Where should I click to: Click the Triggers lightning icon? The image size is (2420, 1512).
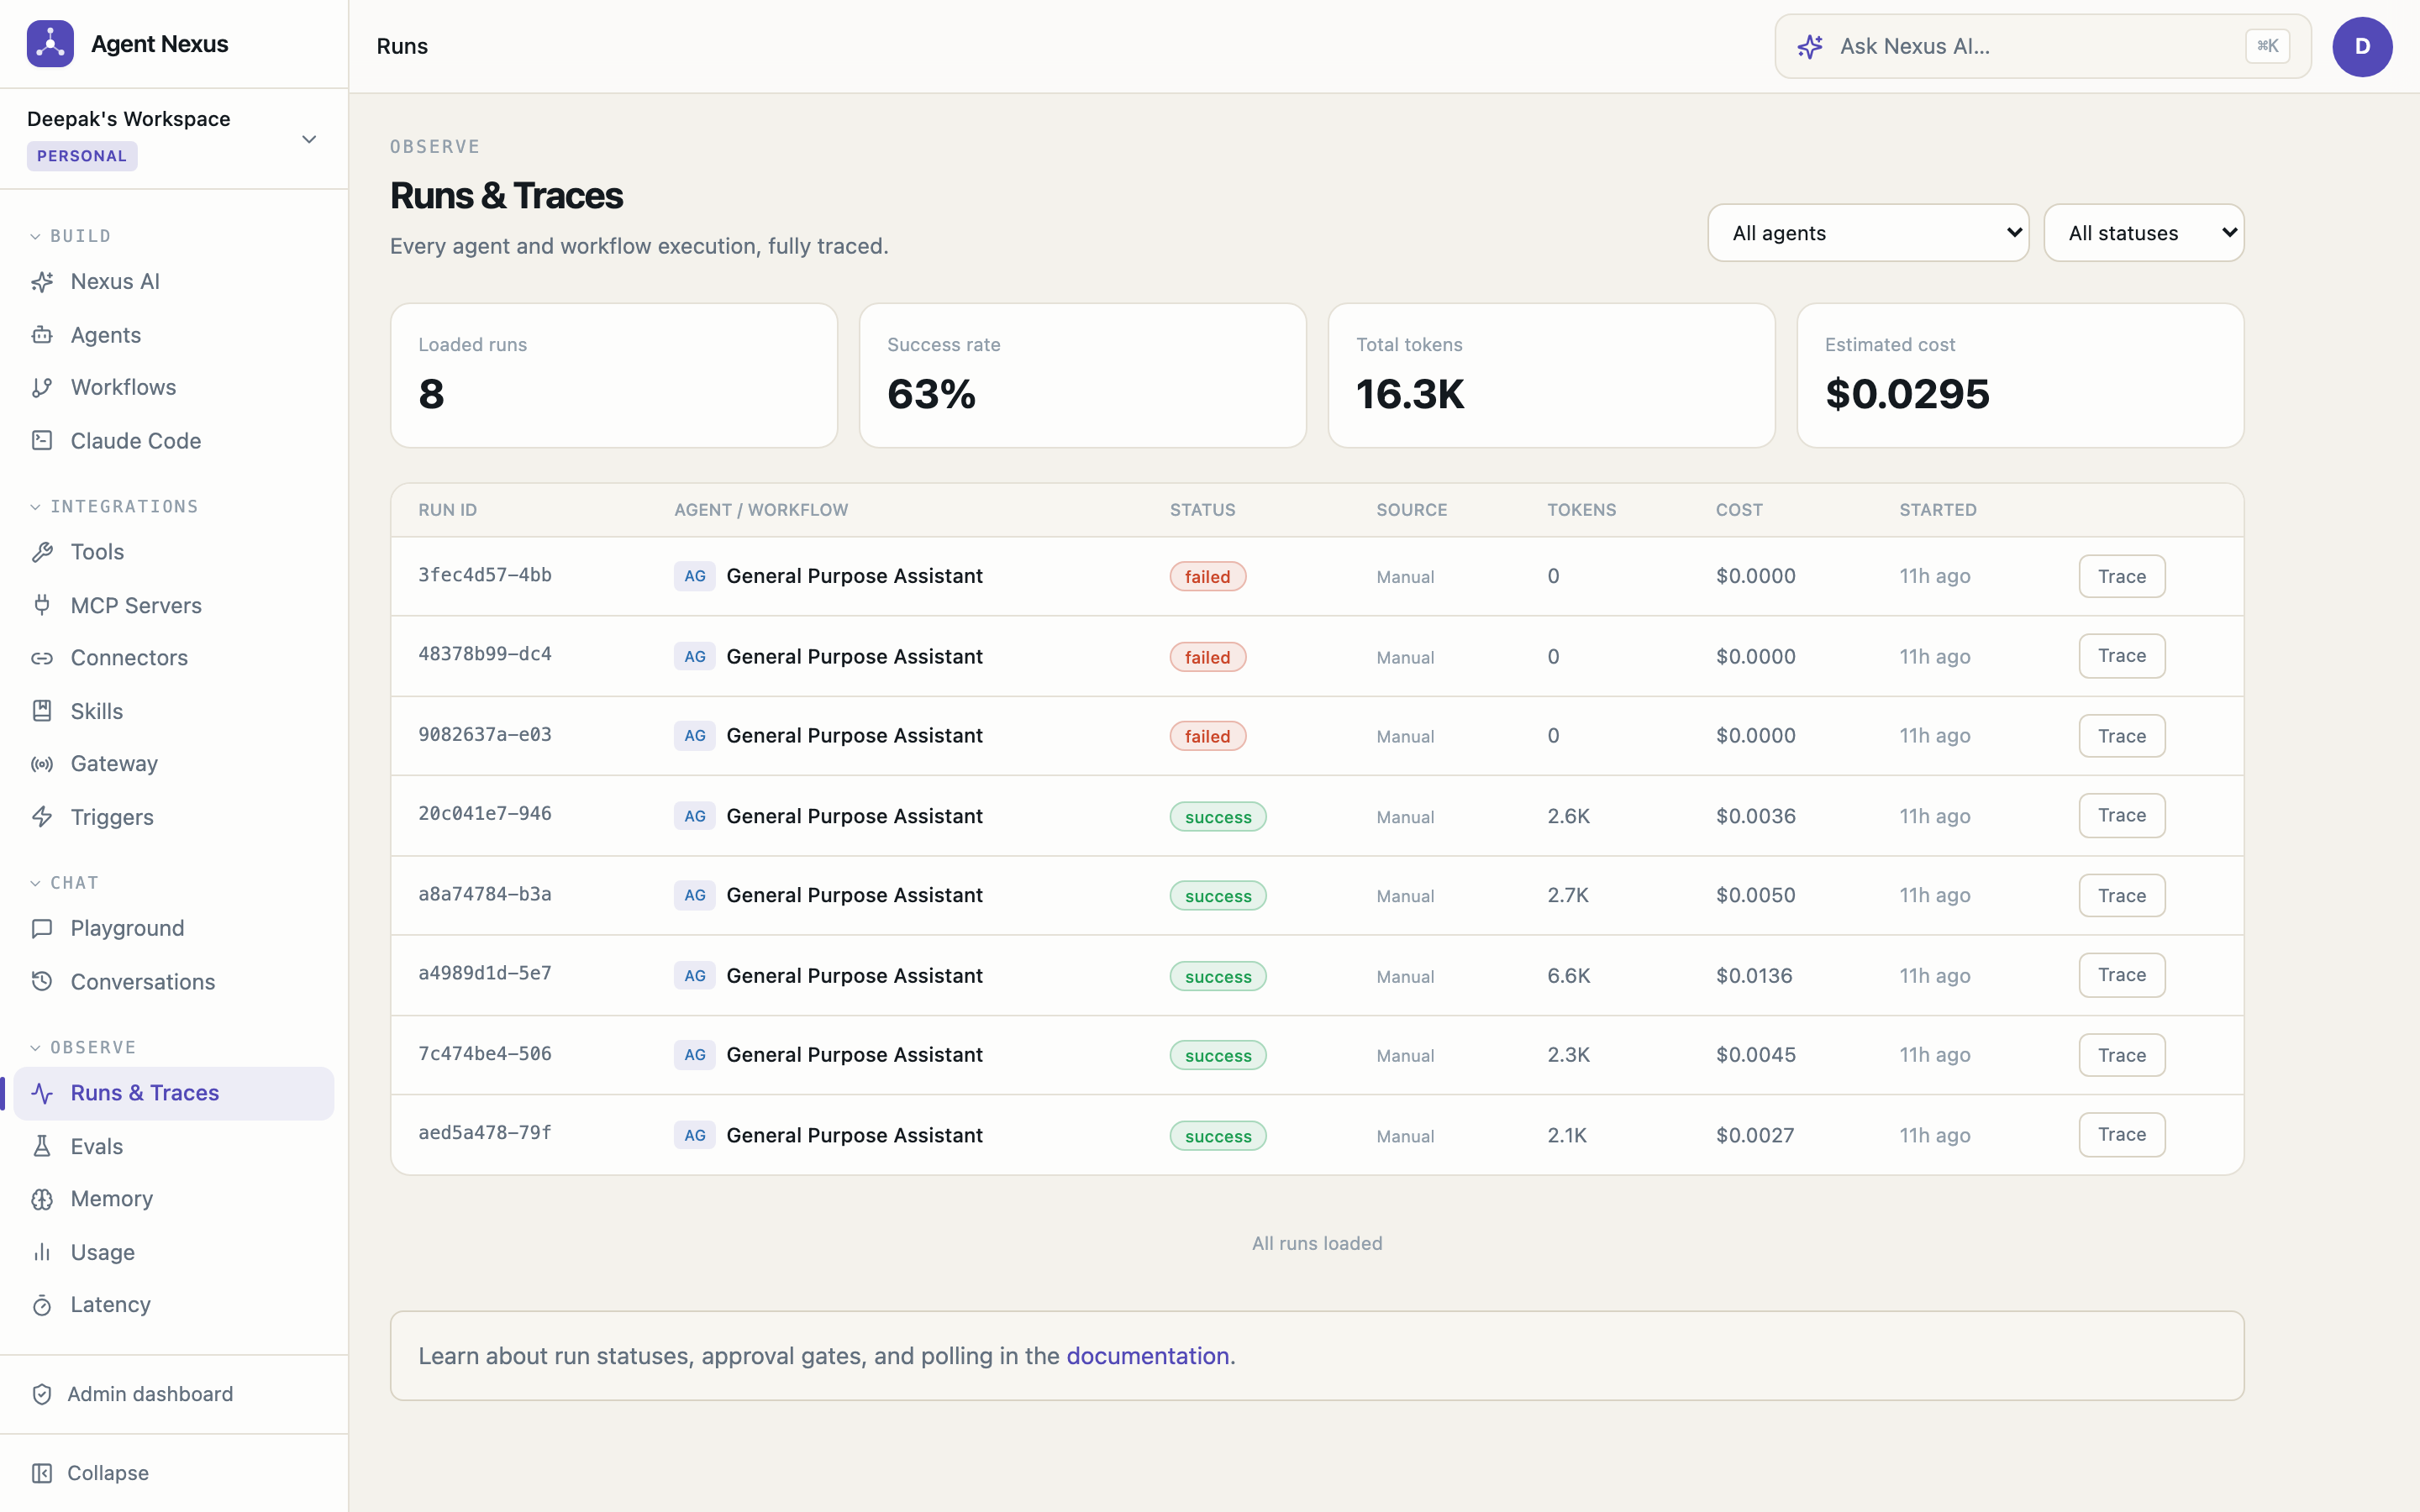pos(42,817)
